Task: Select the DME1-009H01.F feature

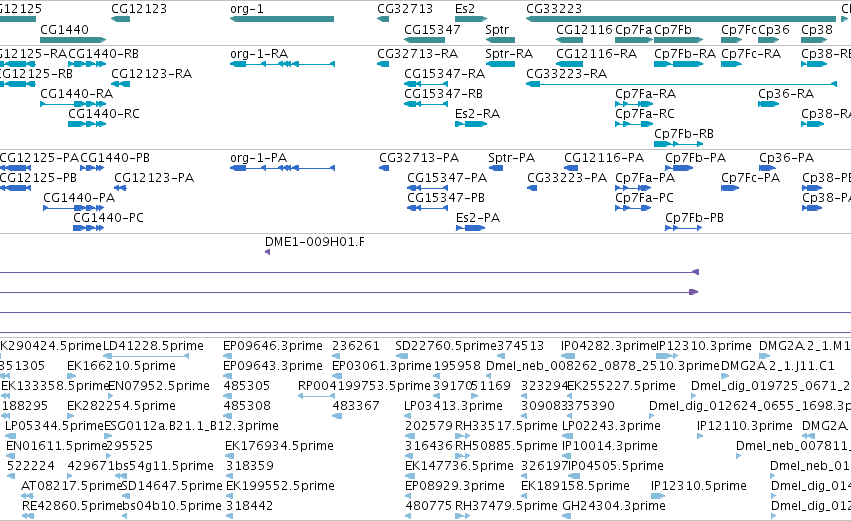Action: pos(315,242)
